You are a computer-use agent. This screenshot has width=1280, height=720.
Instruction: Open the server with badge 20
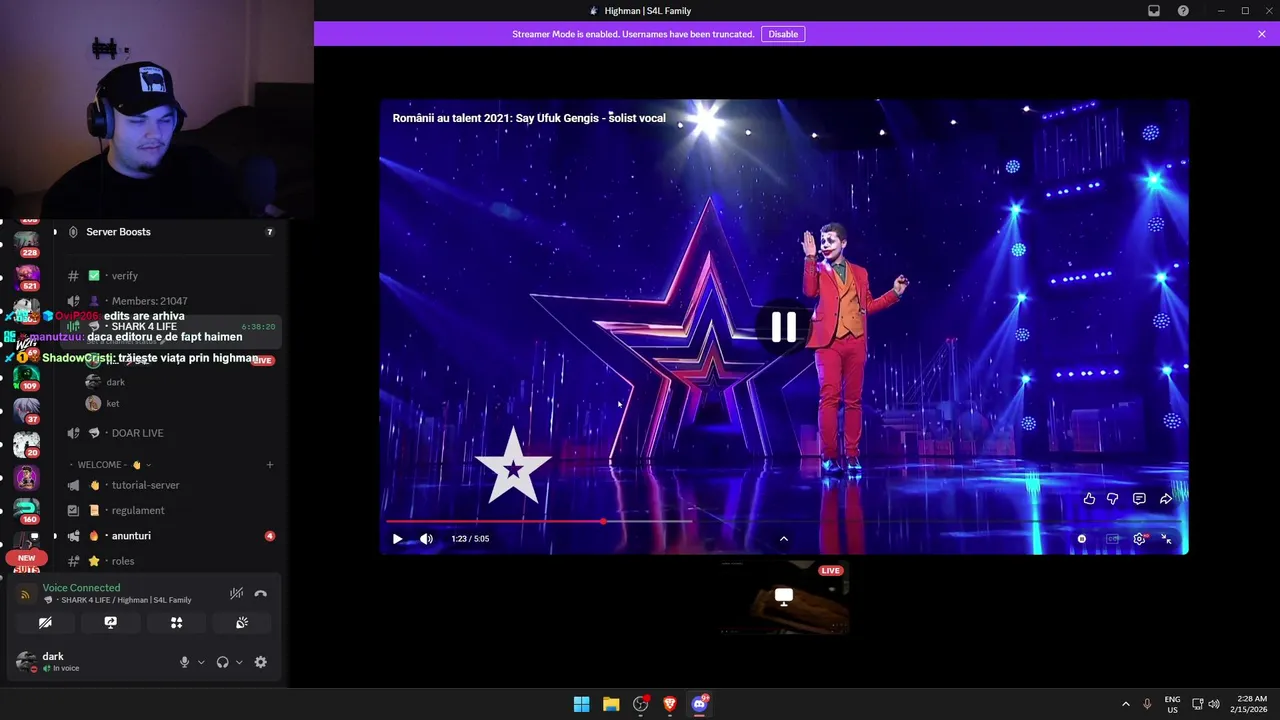coord(27,444)
